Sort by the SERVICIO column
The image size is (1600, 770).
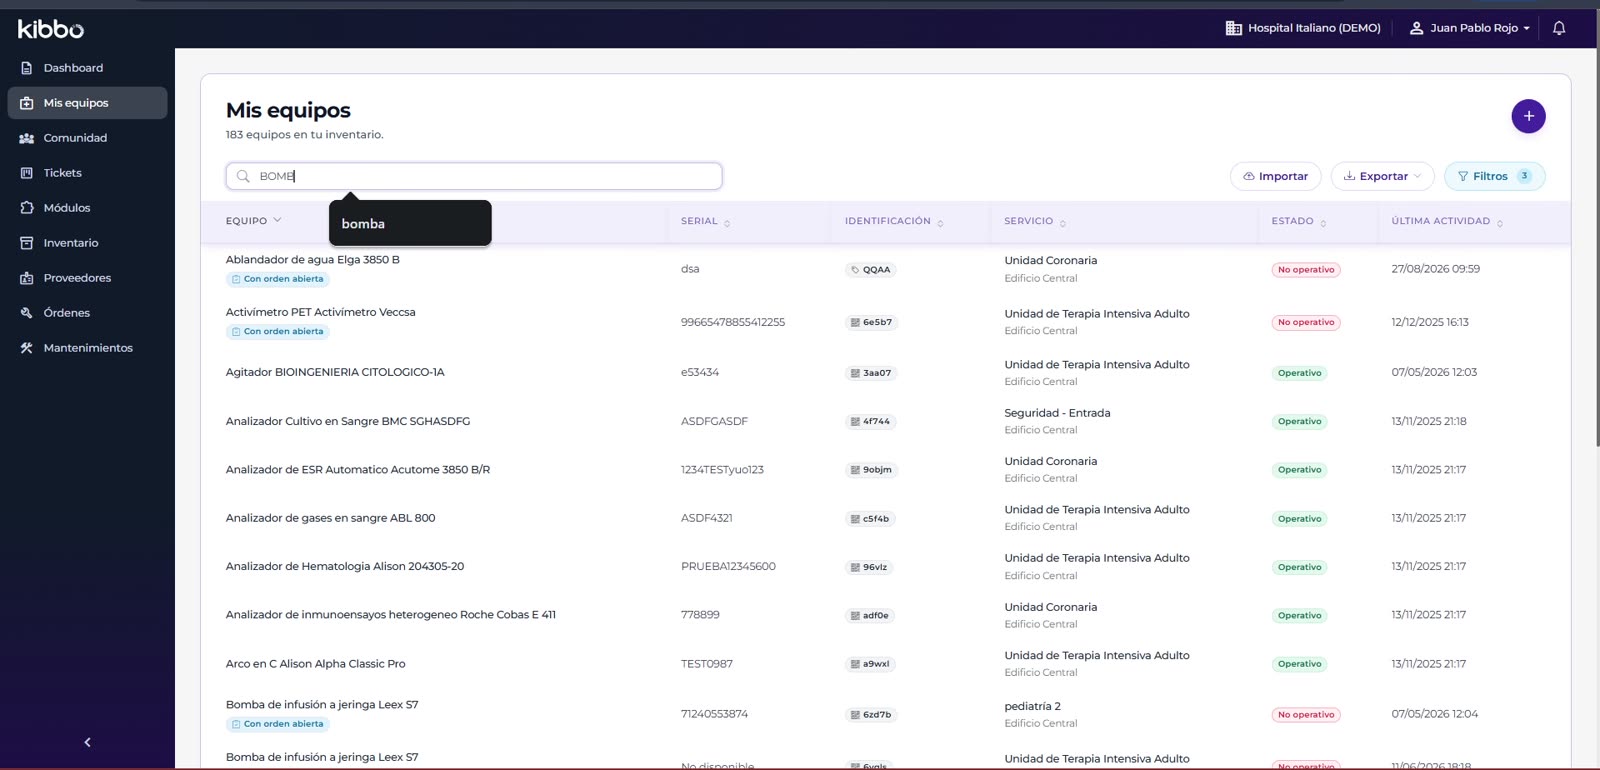click(x=1035, y=221)
